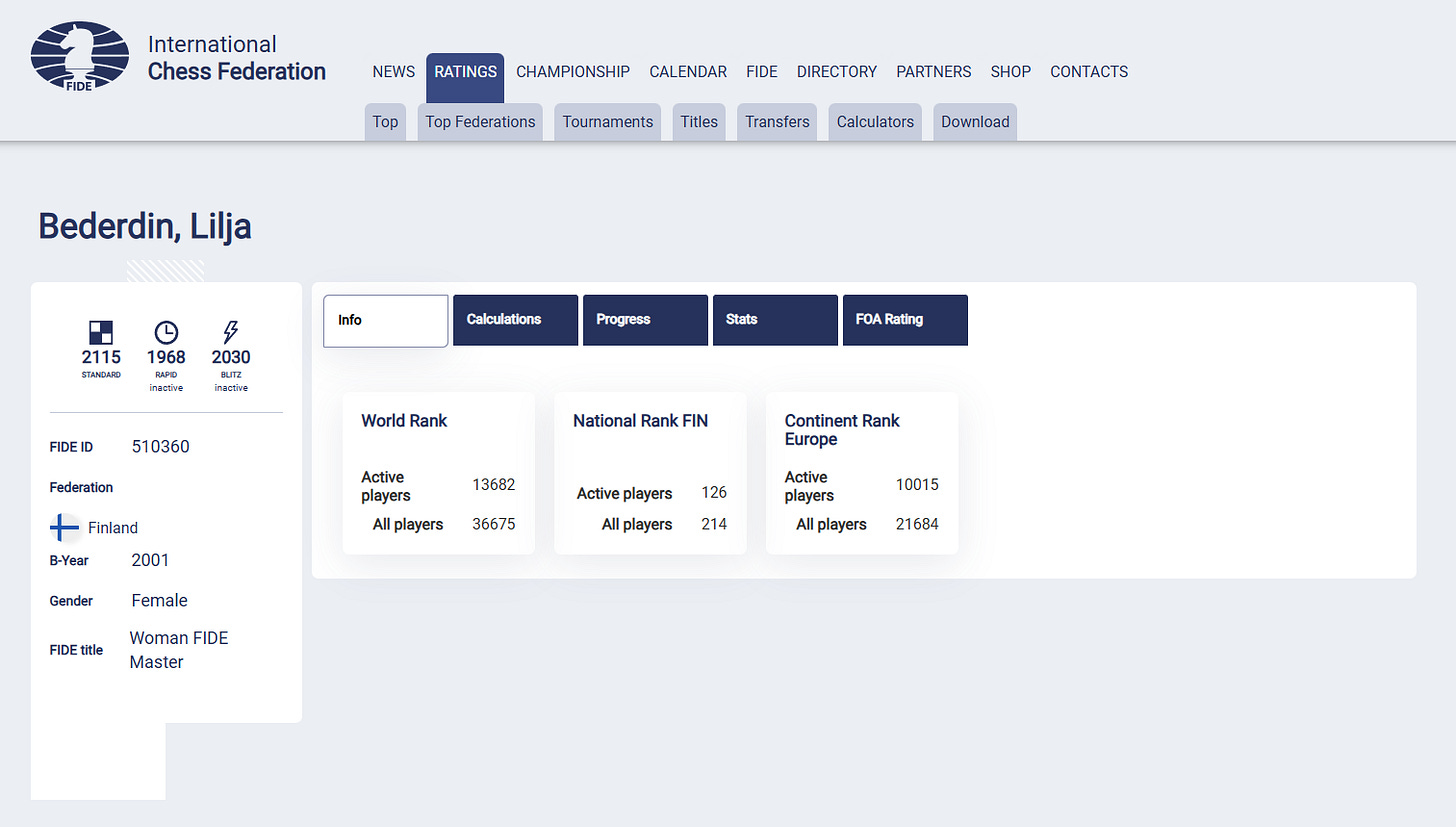Viewport: 1456px width, 827px height.
Task: Switch to the Calculations tab
Action: pos(515,320)
